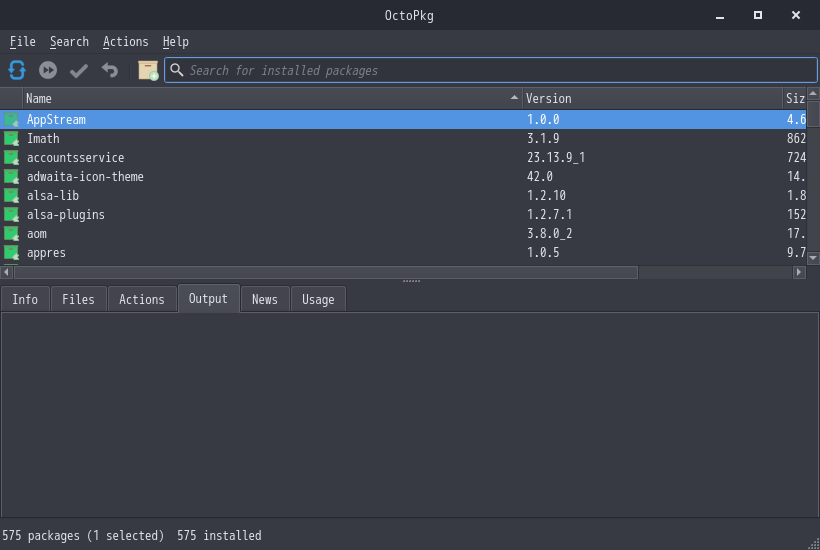Click the Name column sort arrow

(x=514, y=98)
